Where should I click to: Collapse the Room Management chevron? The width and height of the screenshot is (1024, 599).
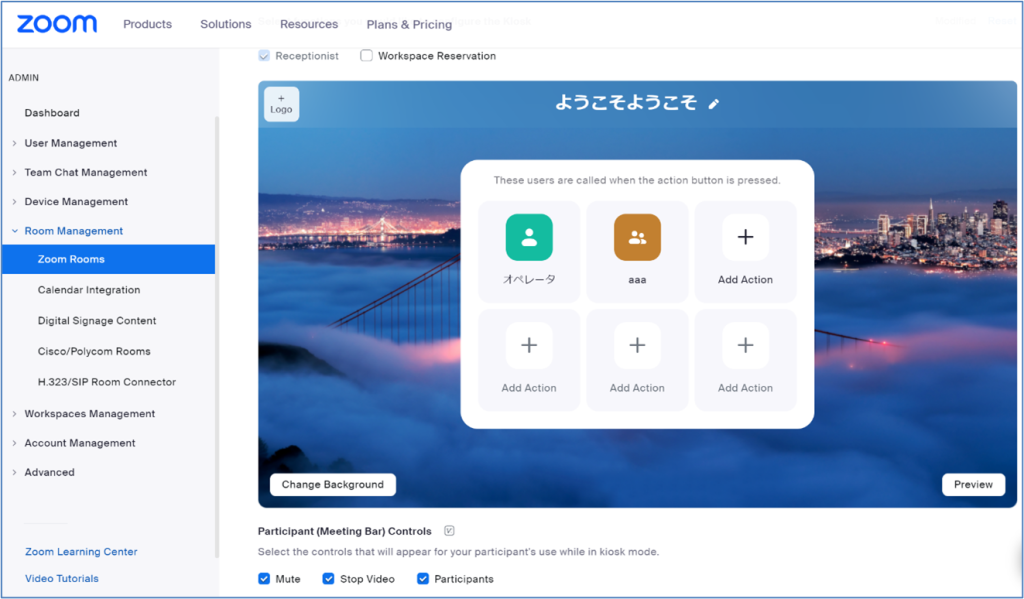click(x=14, y=231)
